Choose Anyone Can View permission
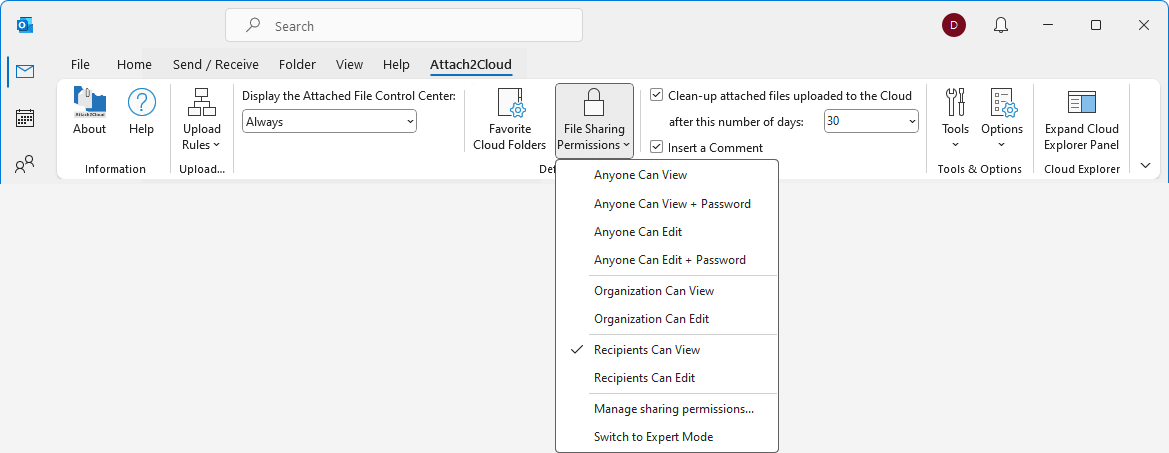1169x453 pixels. [667, 175]
